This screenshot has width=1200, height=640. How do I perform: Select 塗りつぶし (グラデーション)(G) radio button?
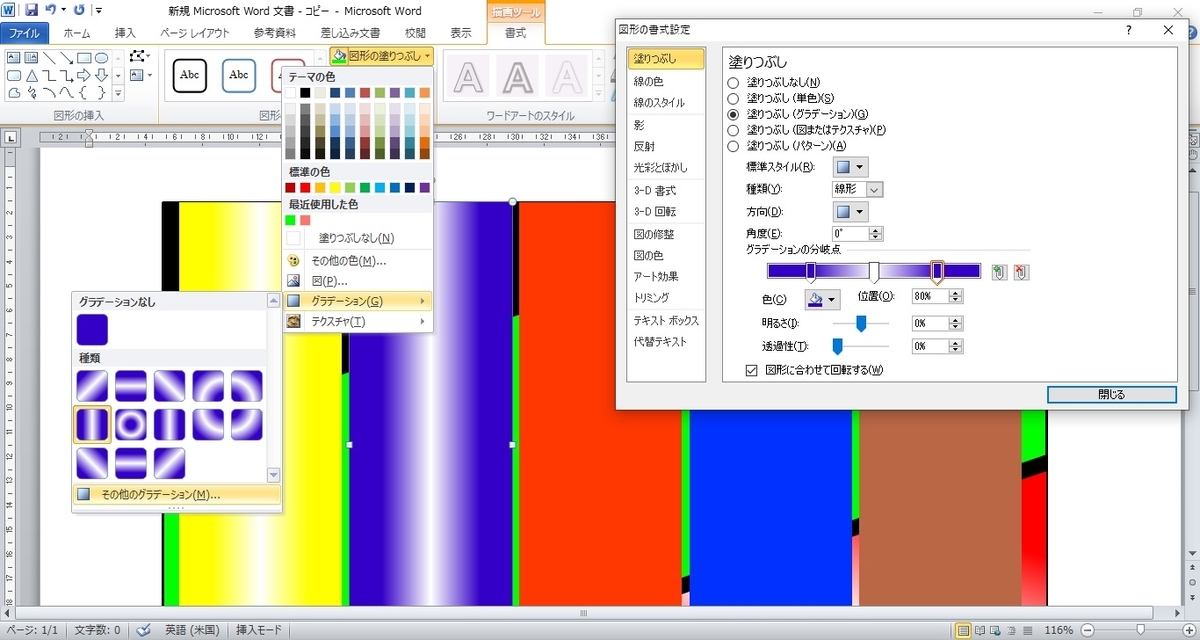733,114
